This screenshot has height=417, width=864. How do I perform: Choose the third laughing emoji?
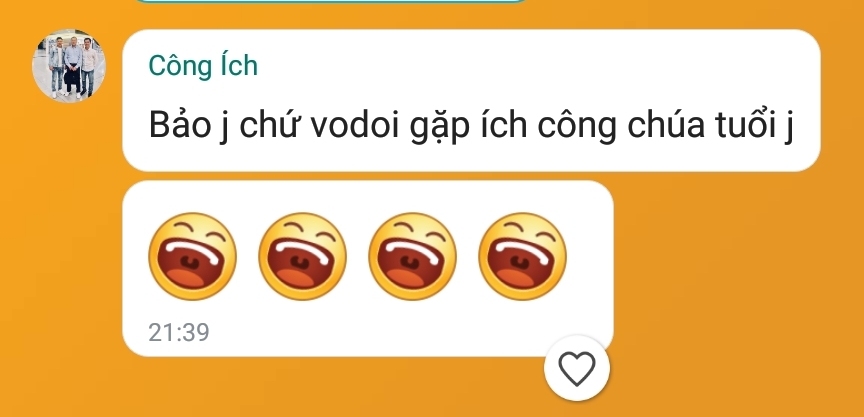coord(412,256)
